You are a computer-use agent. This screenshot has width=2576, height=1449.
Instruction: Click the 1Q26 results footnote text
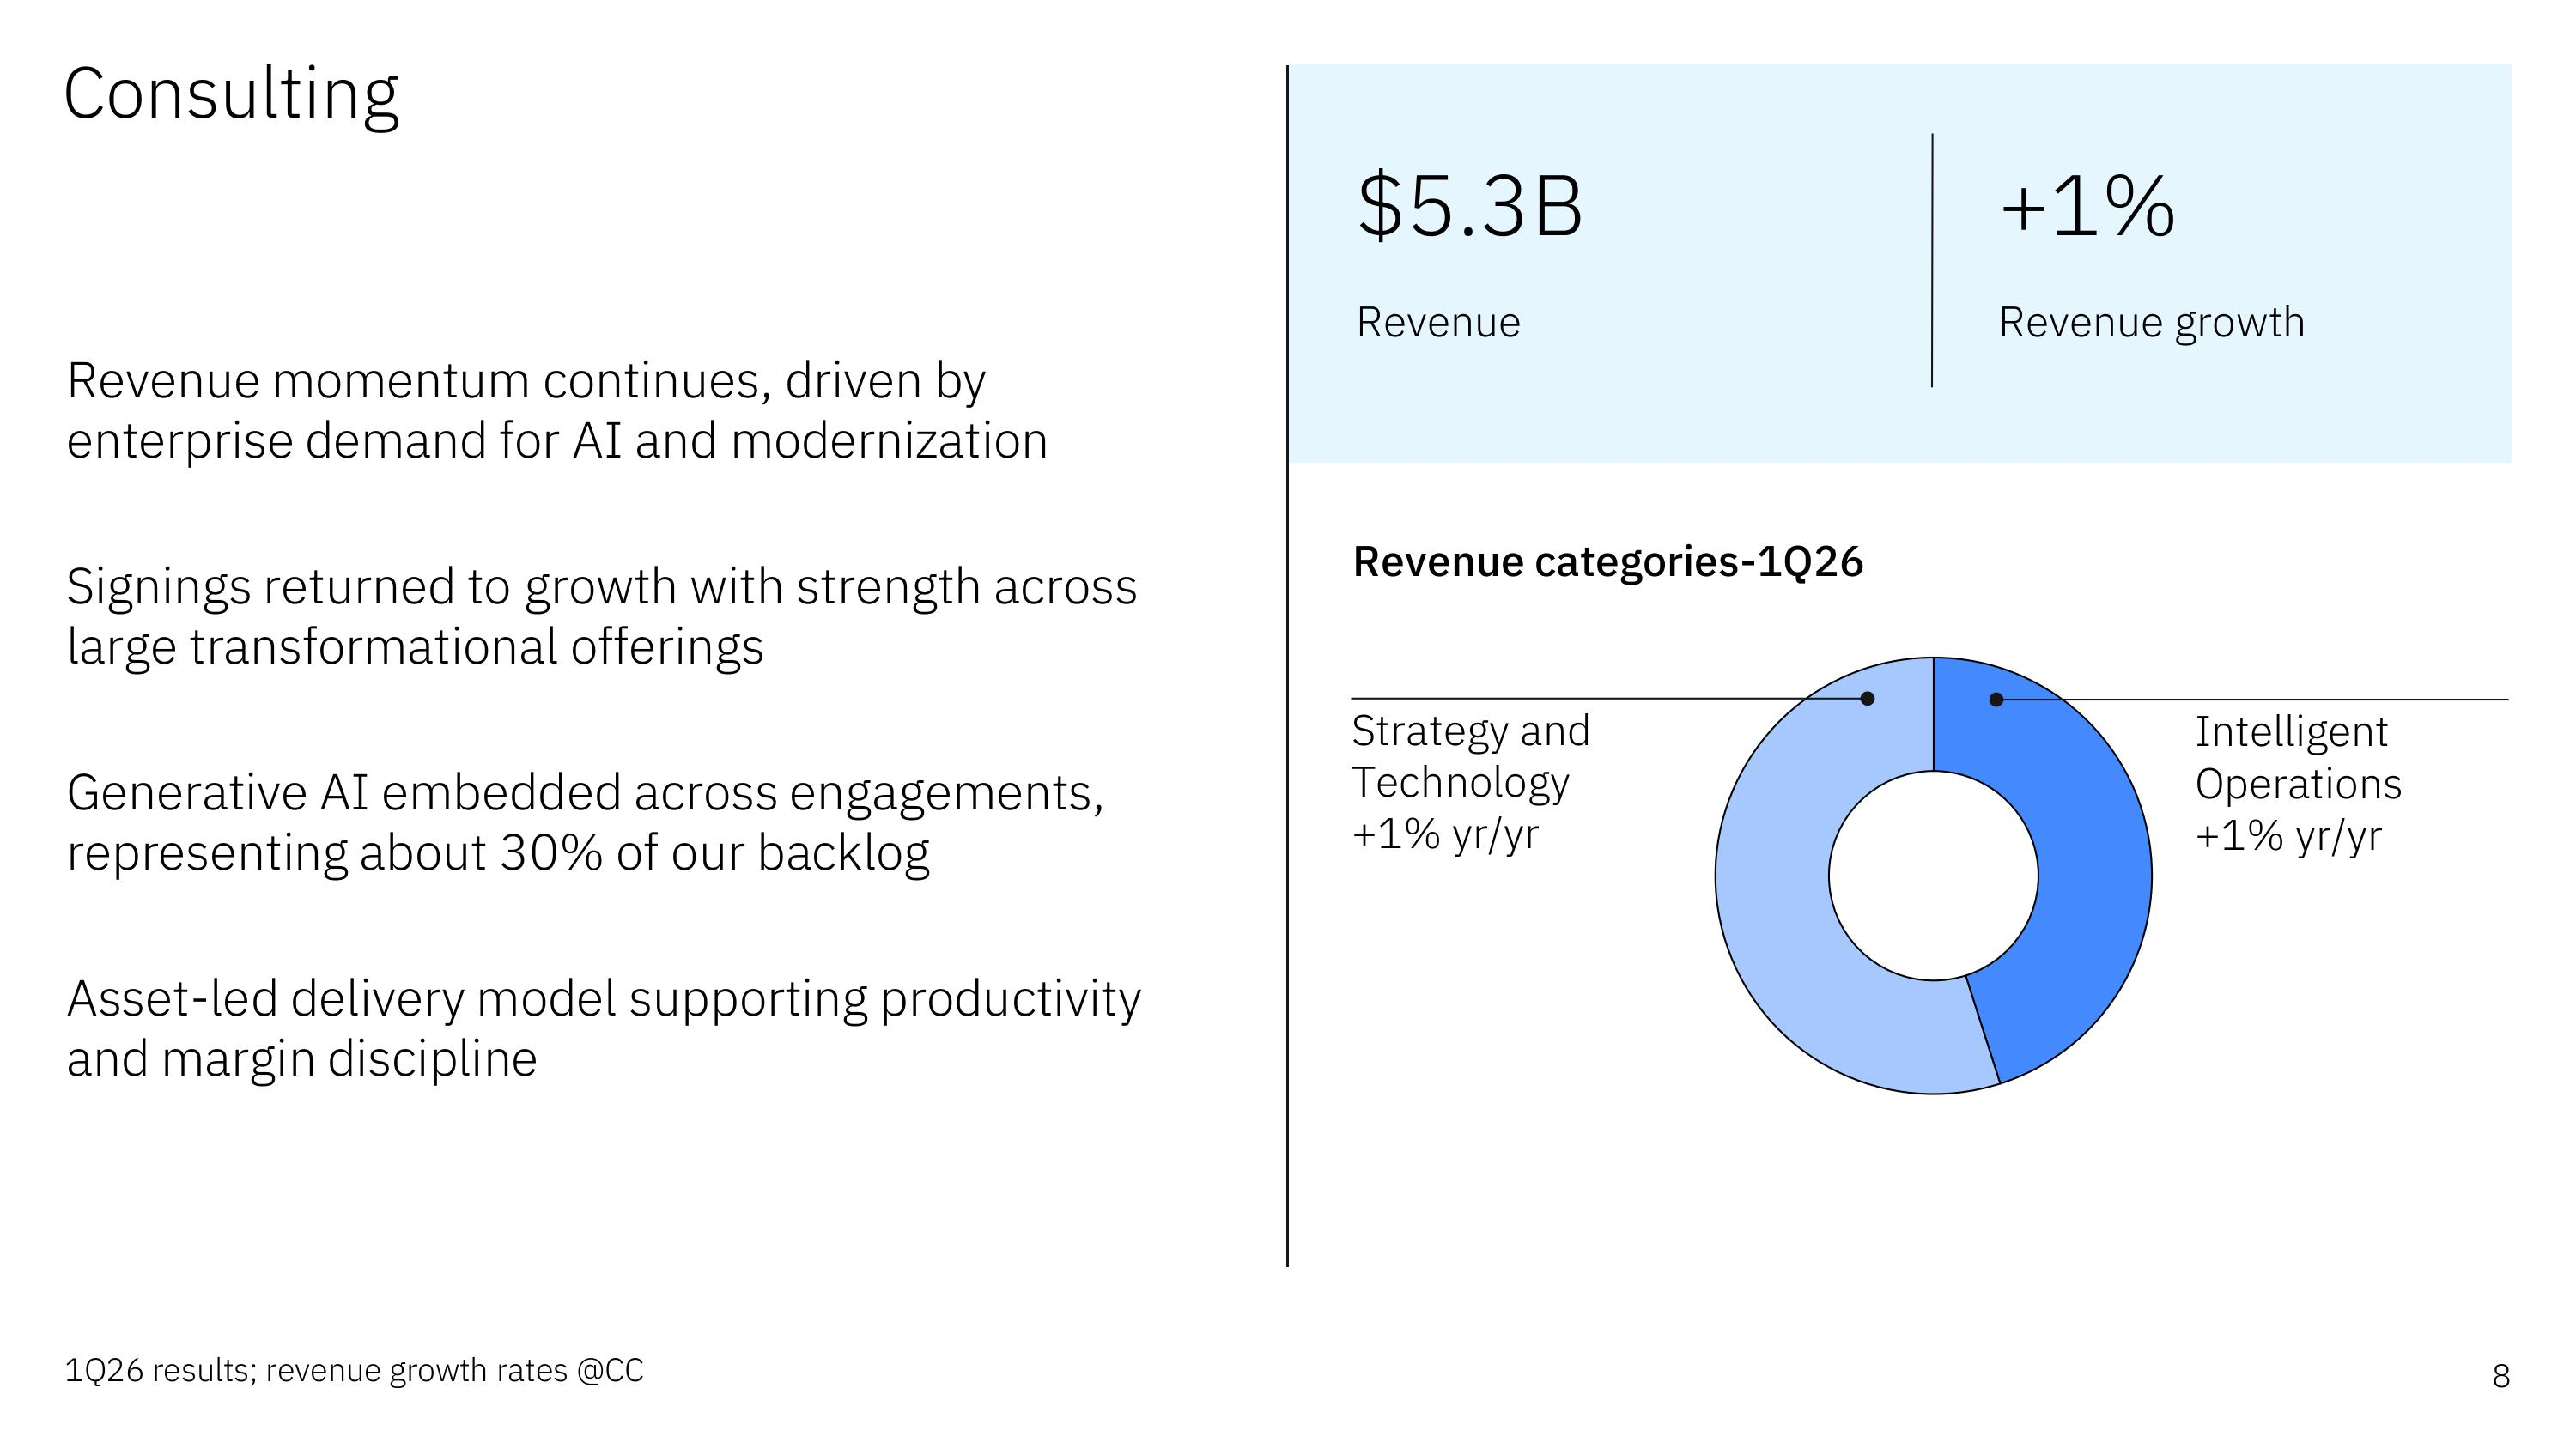(x=354, y=1370)
